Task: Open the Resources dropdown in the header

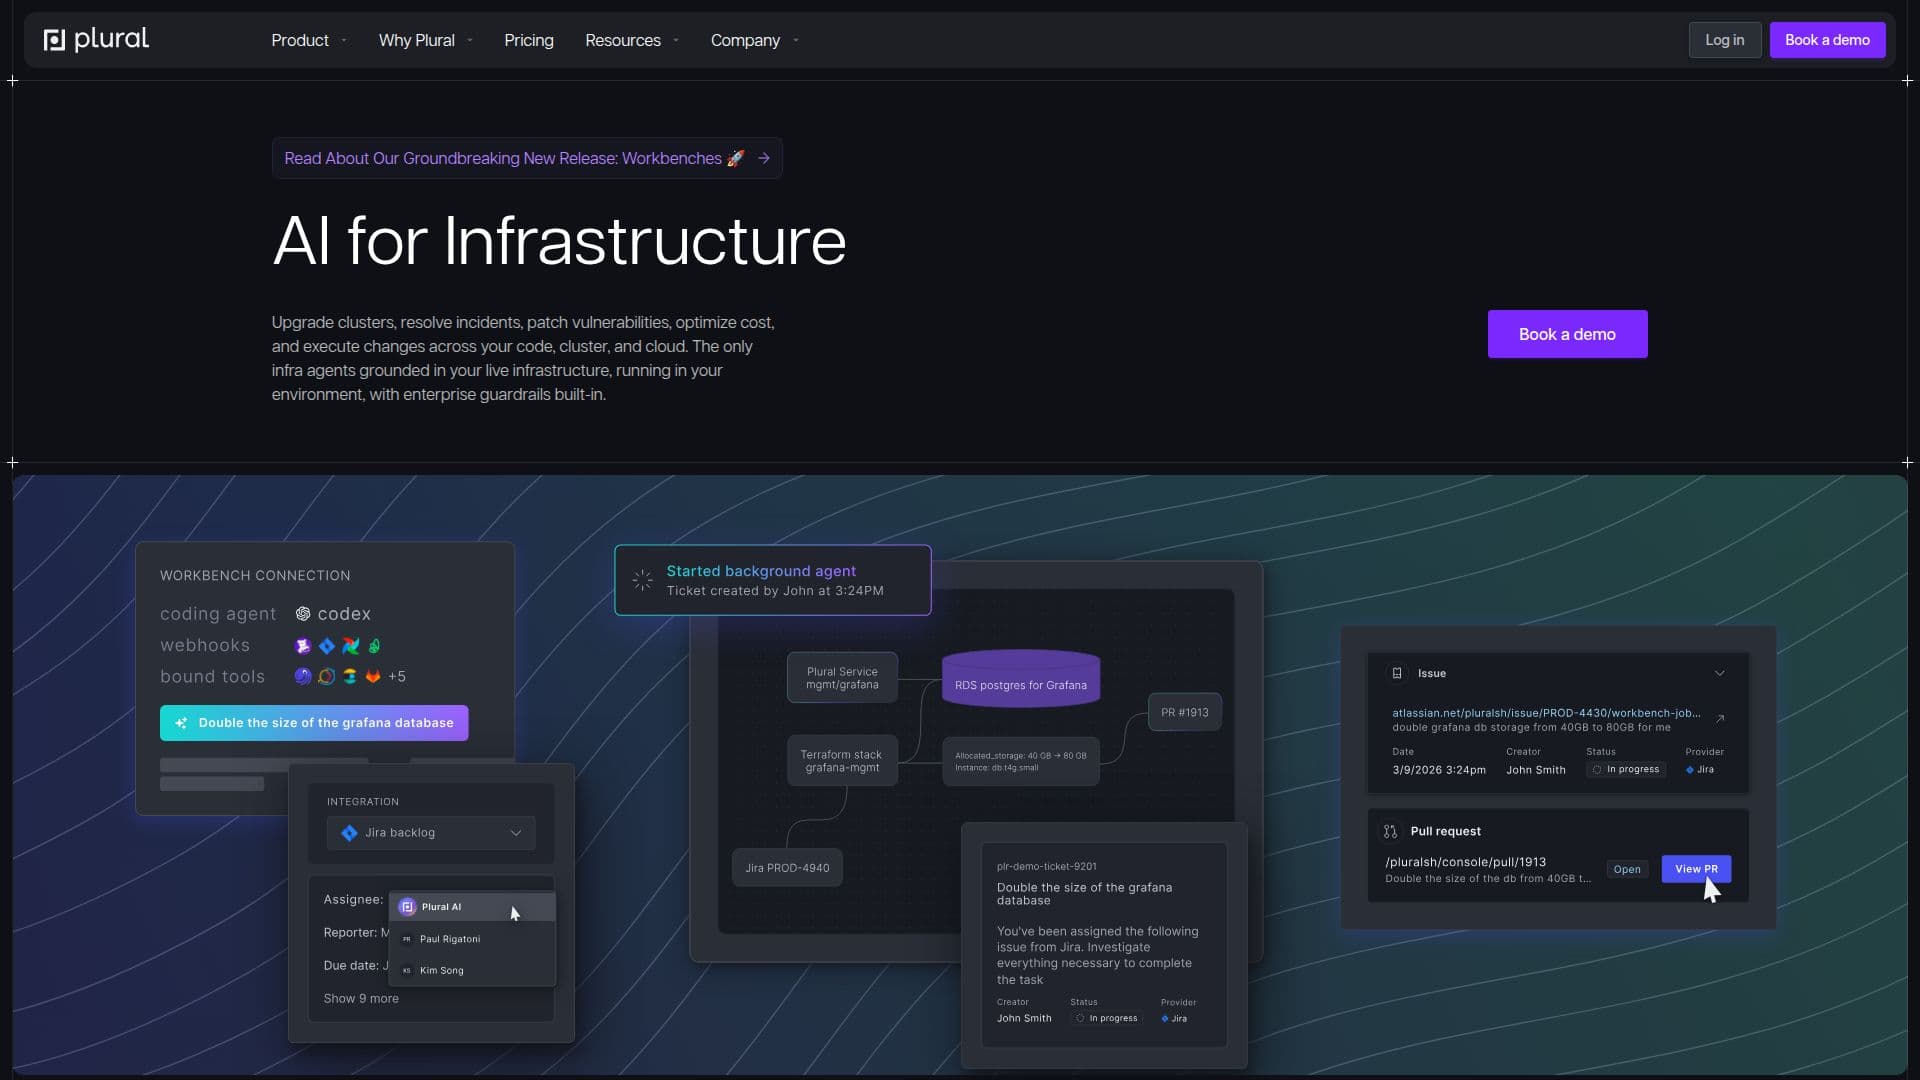Action: click(632, 40)
